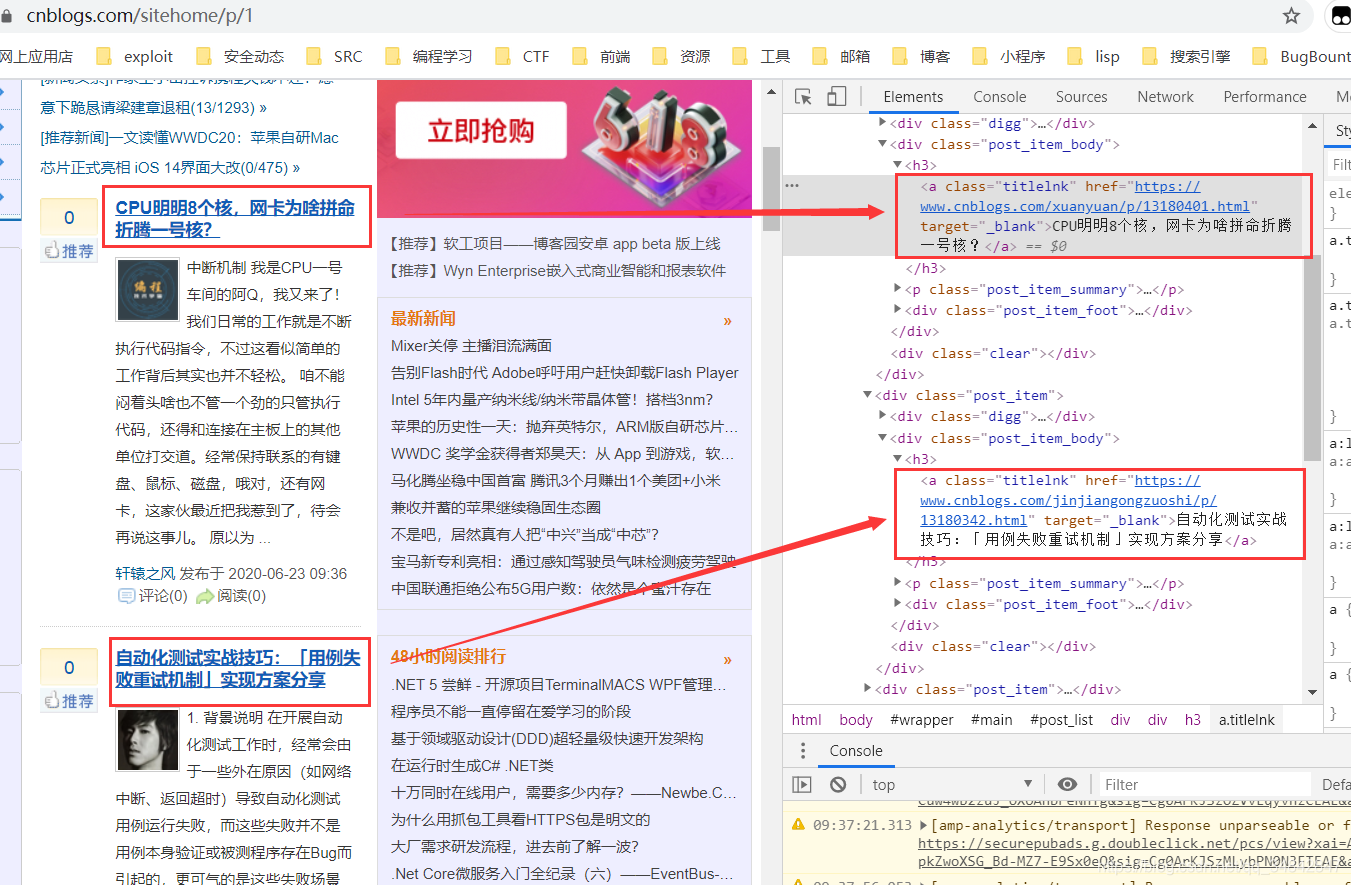The width and height of the screenshot is (1351, 885).
Task: Click the Elements panel scrollbar up arrow
Action: pyautogui.click(x=1313, y=125)
